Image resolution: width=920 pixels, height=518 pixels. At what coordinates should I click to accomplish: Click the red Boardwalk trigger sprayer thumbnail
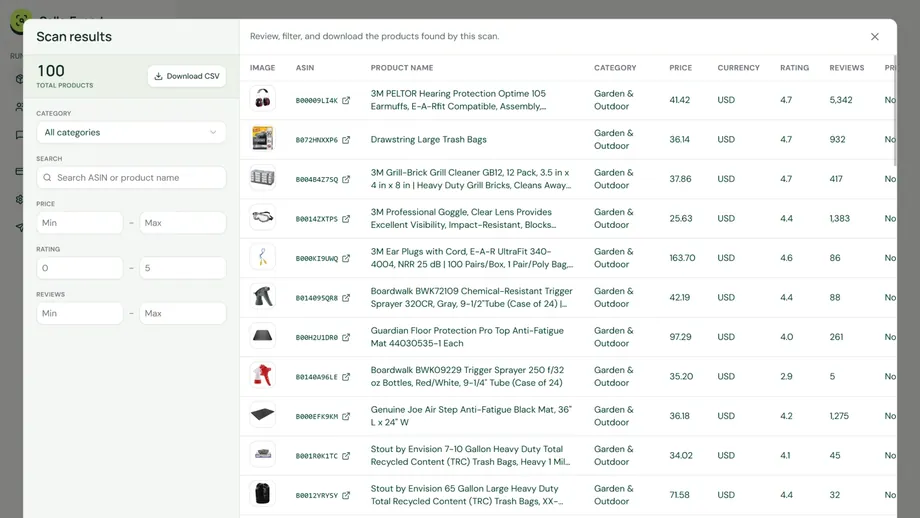262,375
